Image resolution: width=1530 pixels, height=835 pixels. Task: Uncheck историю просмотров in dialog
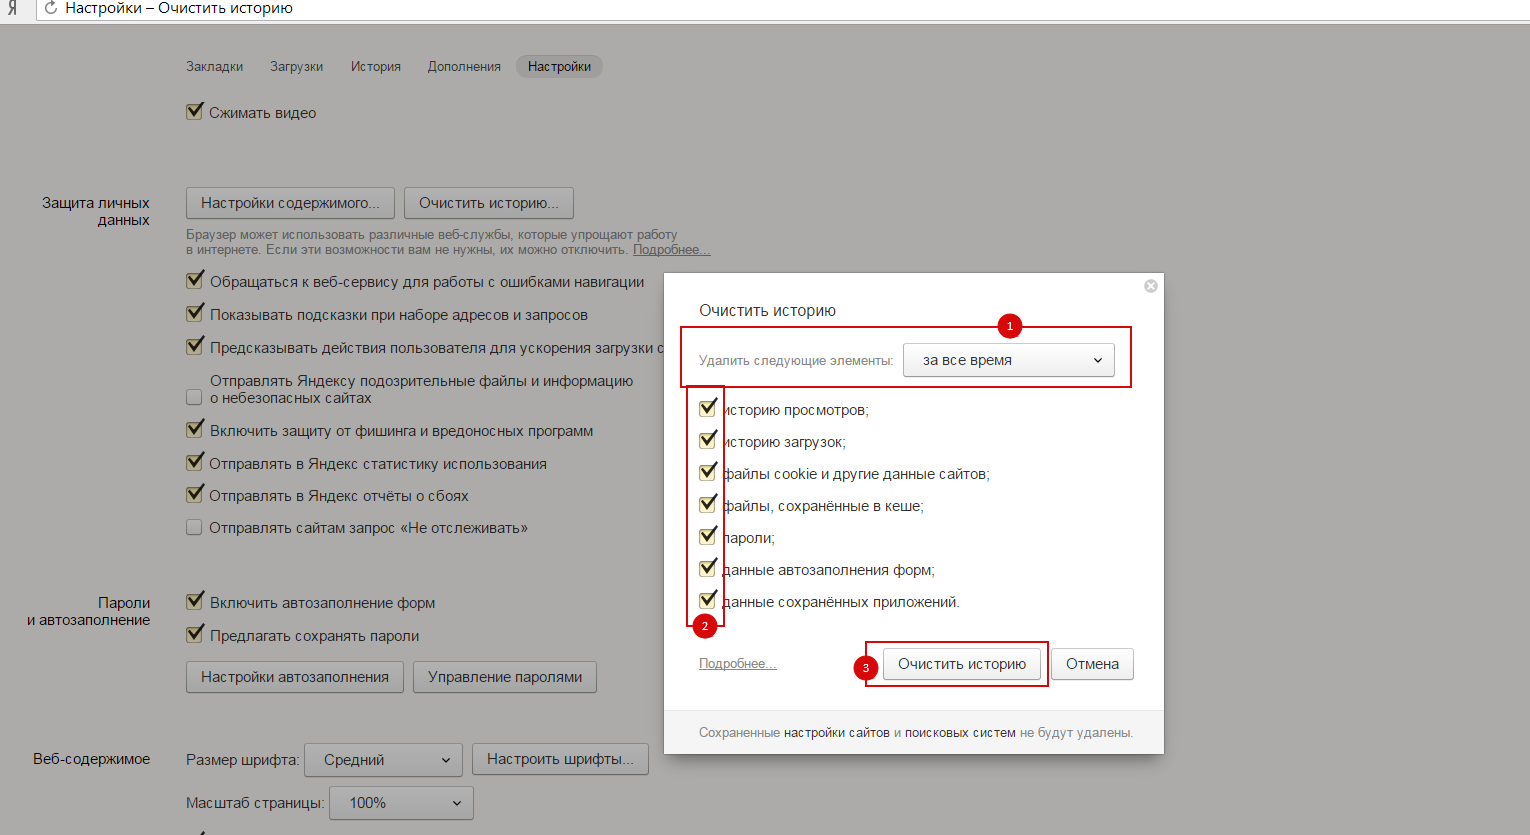708,408
